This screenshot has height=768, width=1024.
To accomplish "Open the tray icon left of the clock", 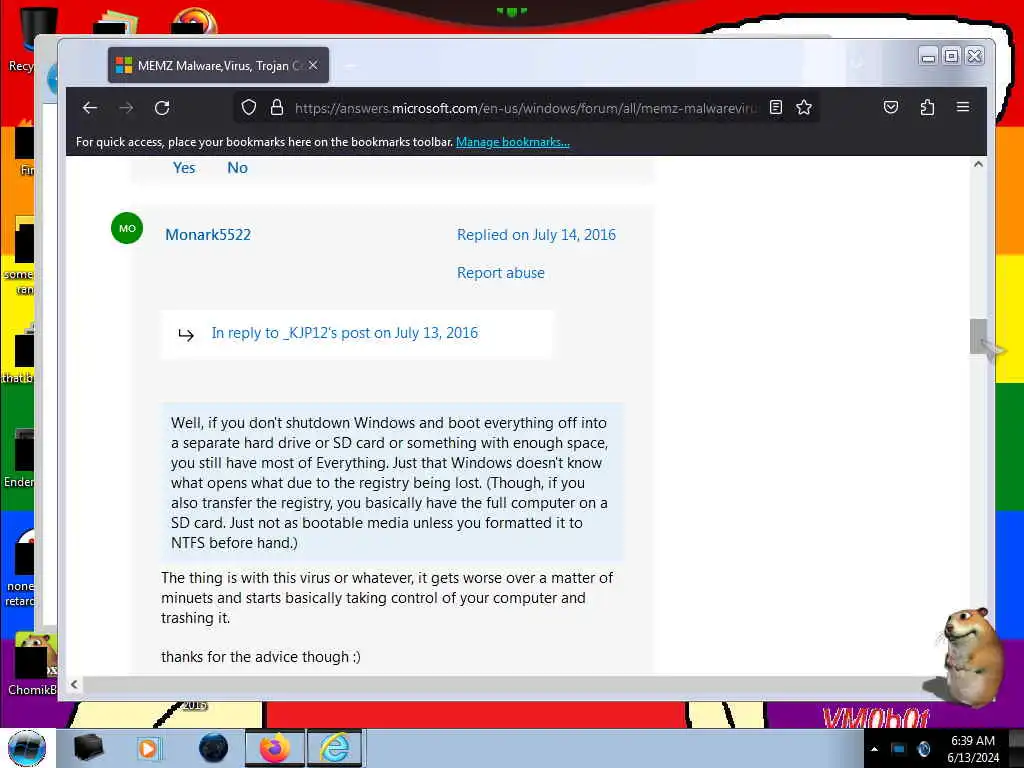I will tap(923, 749).
